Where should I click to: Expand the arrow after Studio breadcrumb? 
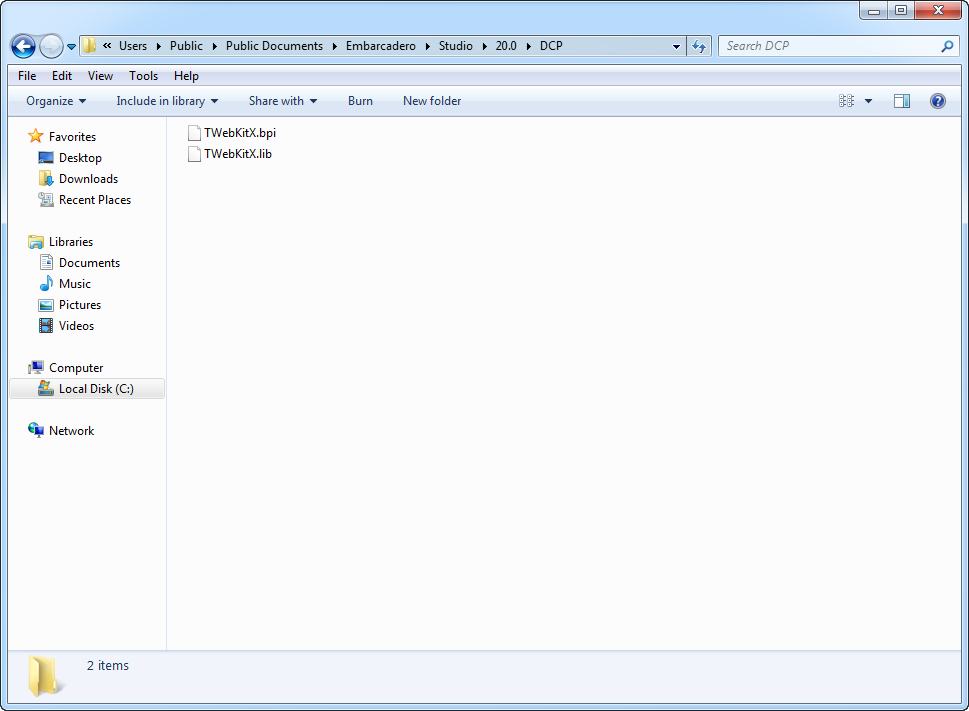pyautogui.click(x=484, y=46)
